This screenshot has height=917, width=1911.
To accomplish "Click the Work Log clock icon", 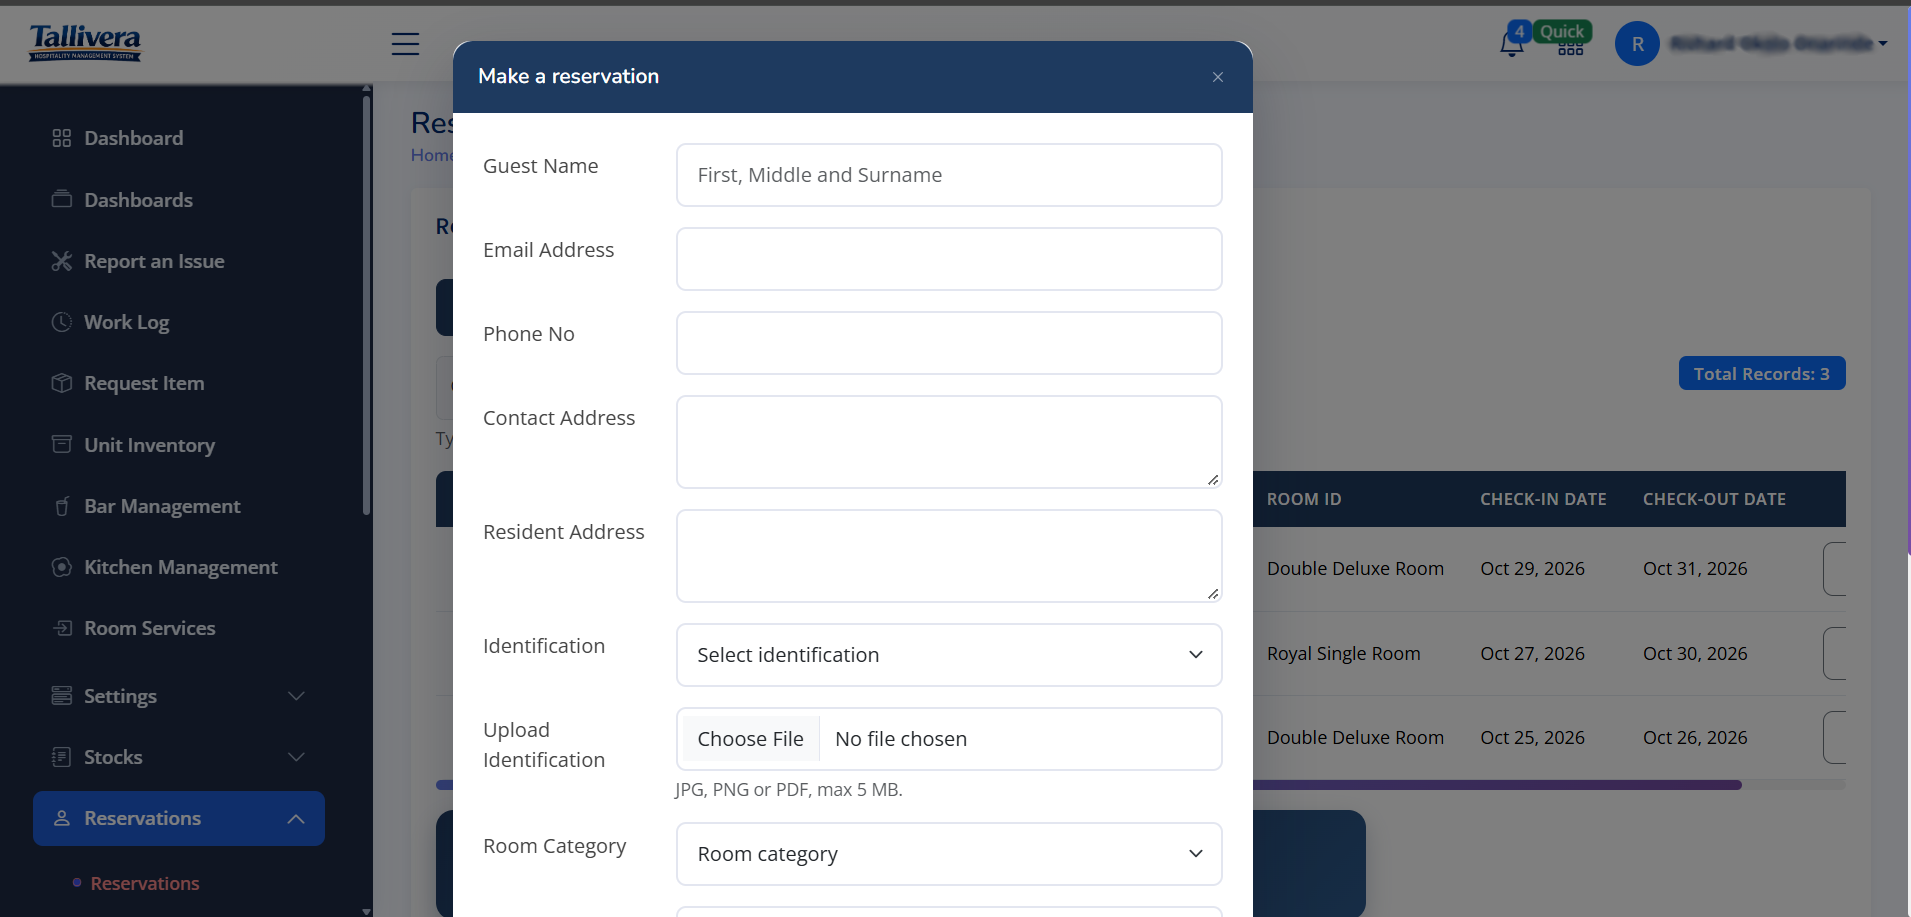I will 62,322.
